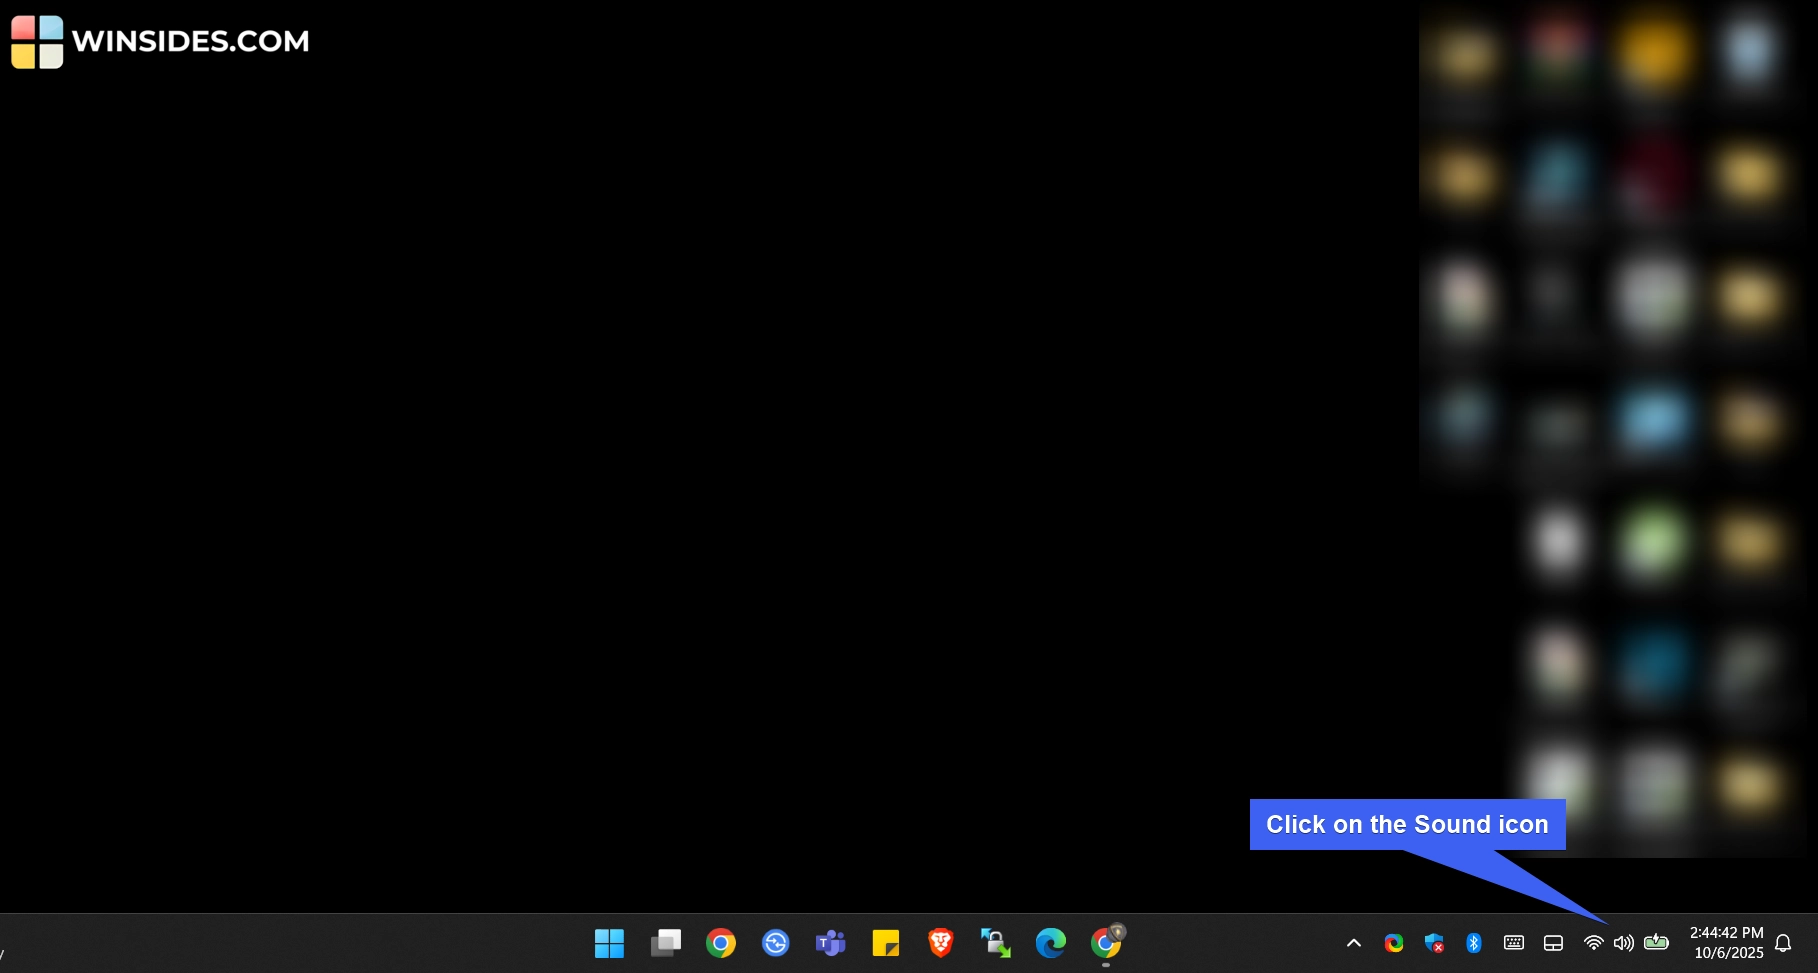The image size is (1818, 973).
Task: Open the touch keyboard from the tray
Action: pos(1514,943)
